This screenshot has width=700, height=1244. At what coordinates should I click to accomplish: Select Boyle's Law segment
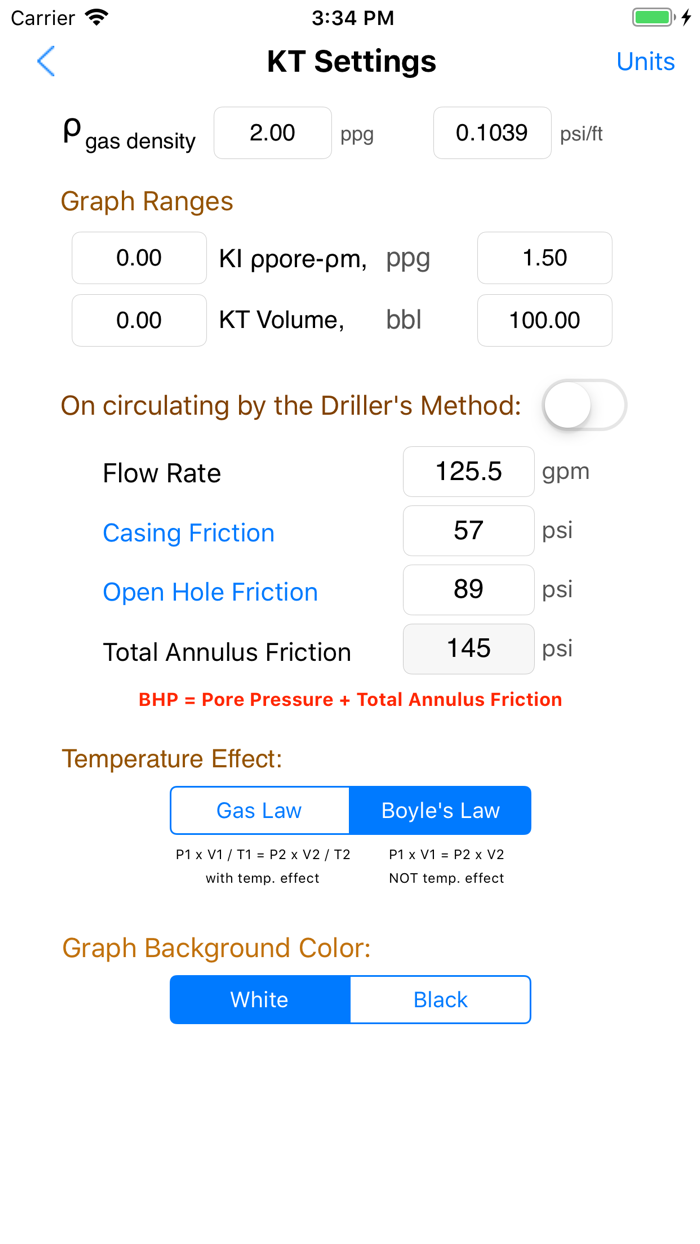click(440, 810)
